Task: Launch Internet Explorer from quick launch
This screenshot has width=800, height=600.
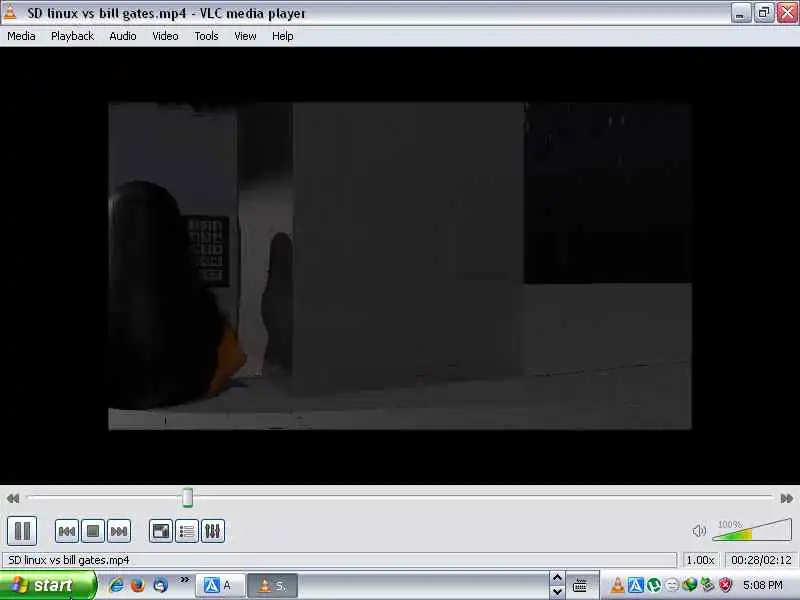Action: [116, 585]
